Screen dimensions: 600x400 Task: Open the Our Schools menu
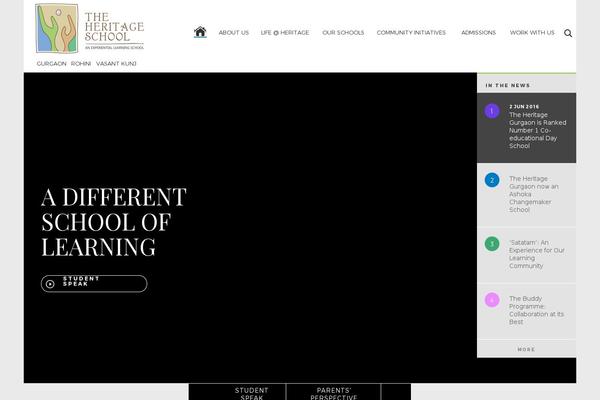pos(343,33)
